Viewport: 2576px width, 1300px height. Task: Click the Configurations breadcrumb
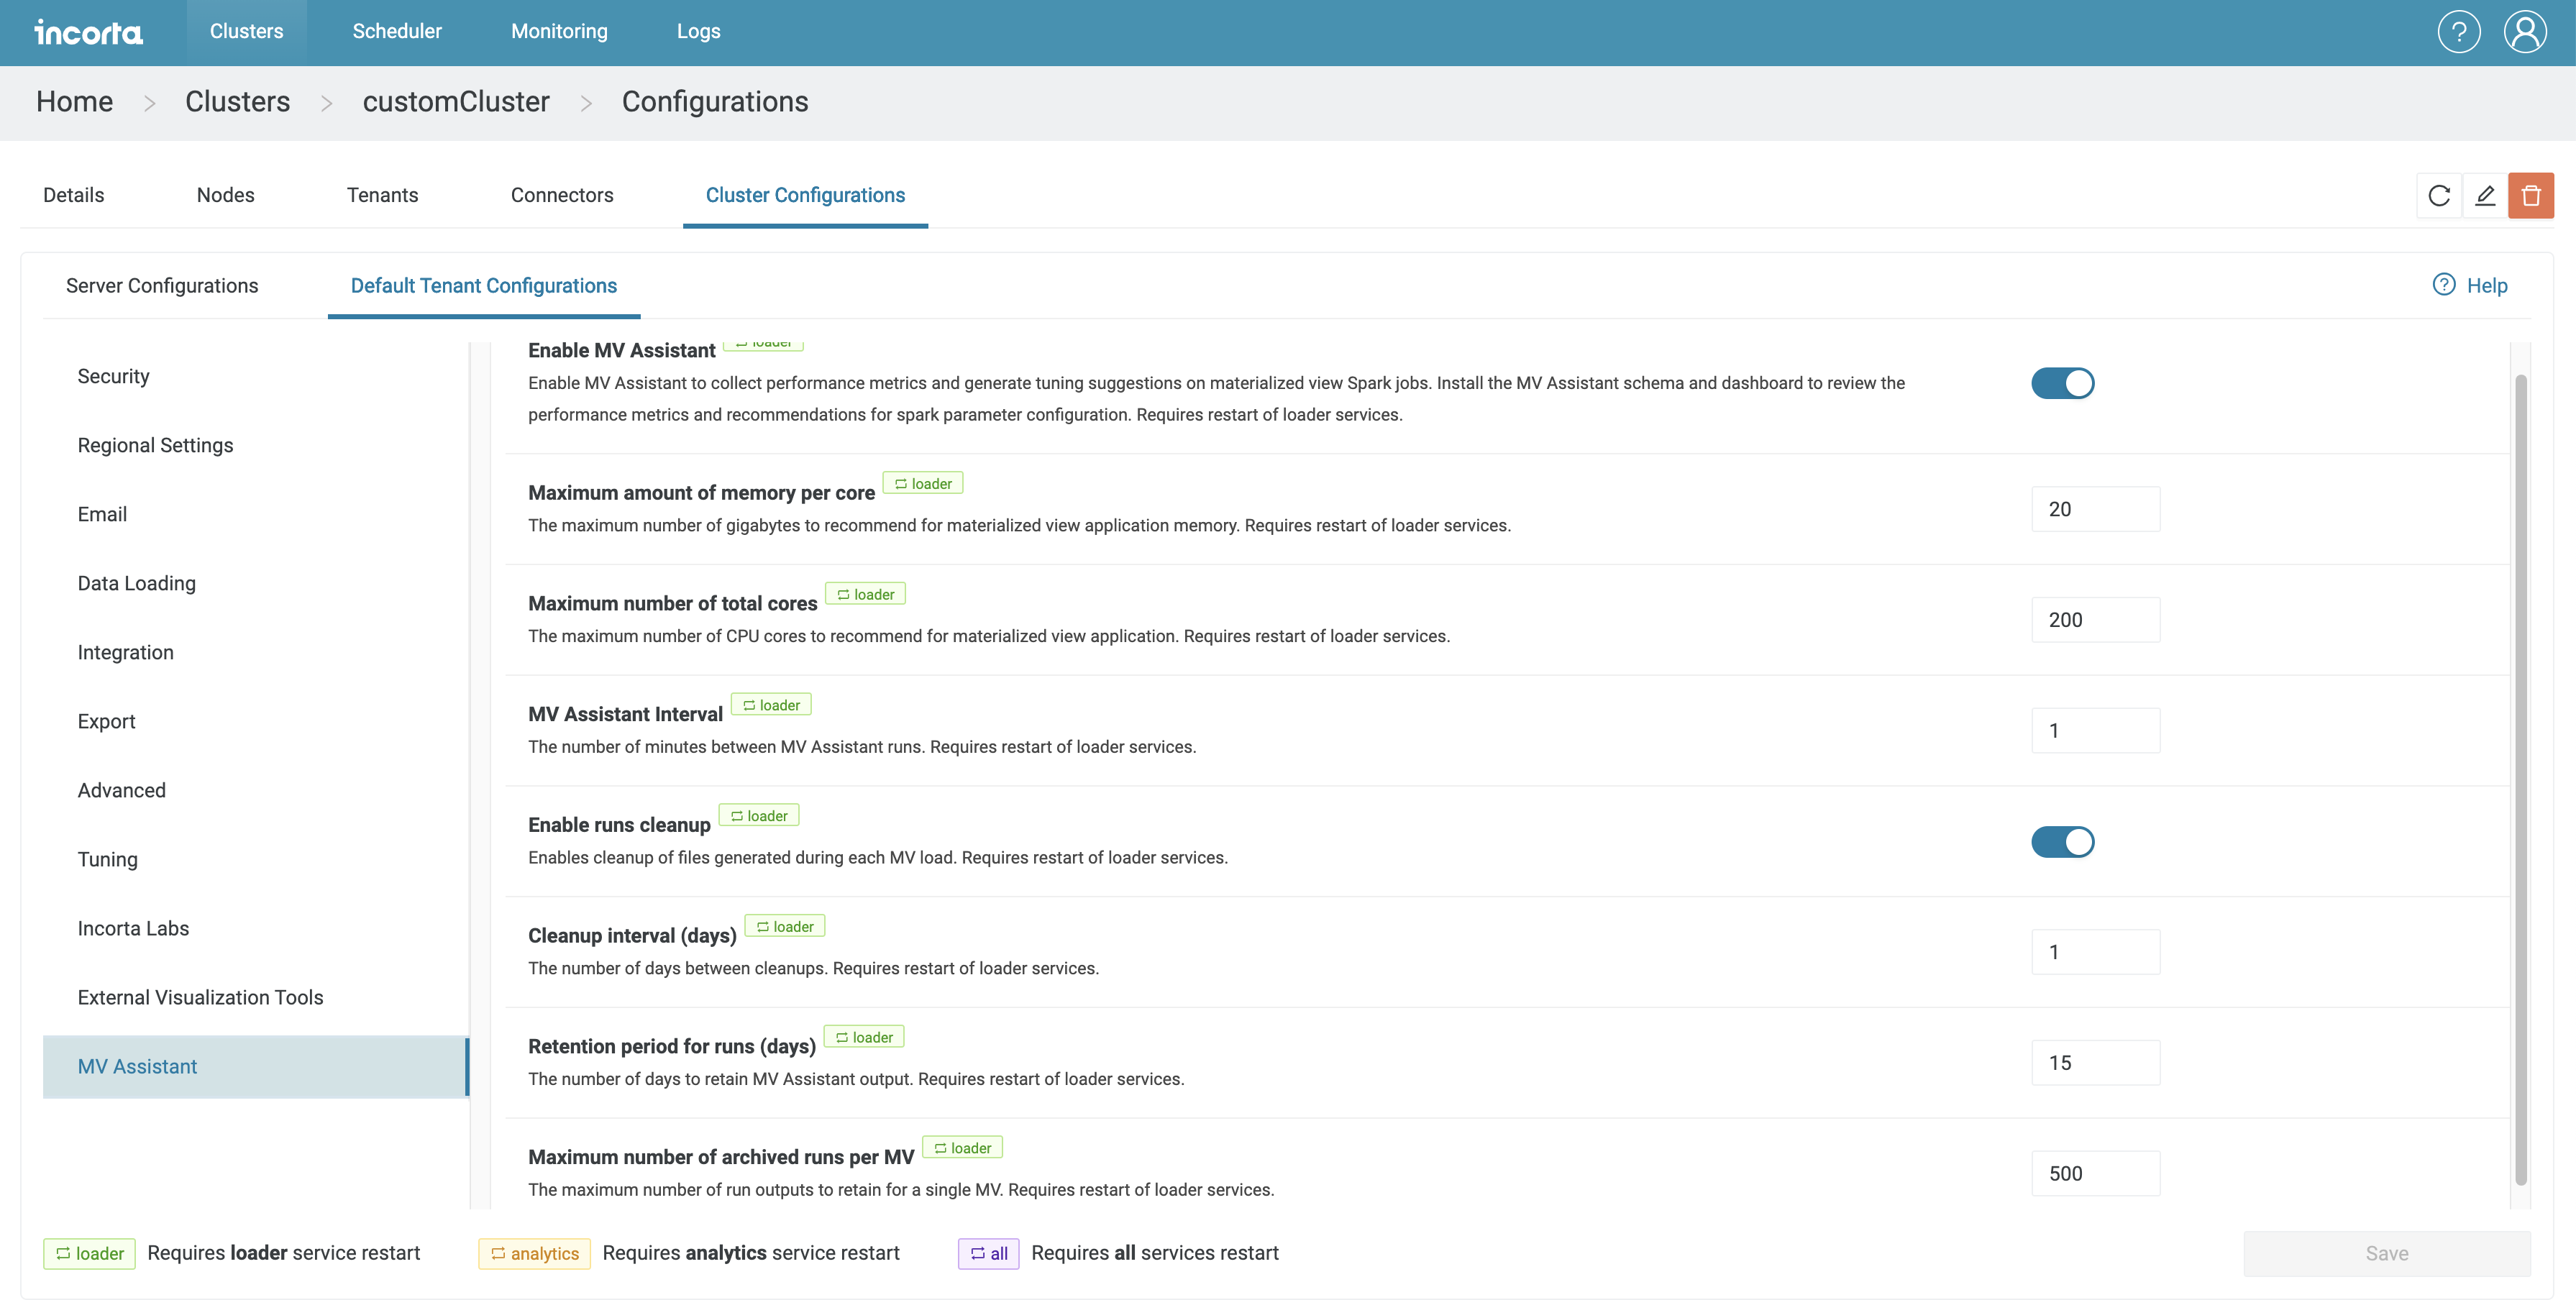coord(715,102)
